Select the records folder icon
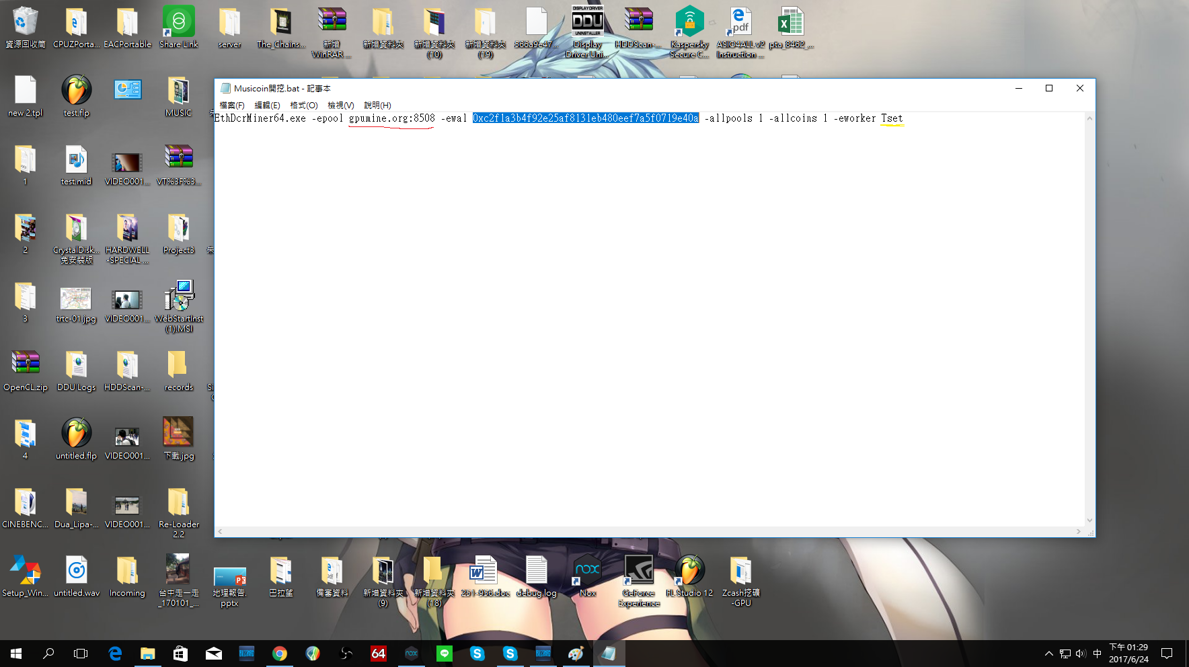 pyautogui.click(x=178, y=371)
